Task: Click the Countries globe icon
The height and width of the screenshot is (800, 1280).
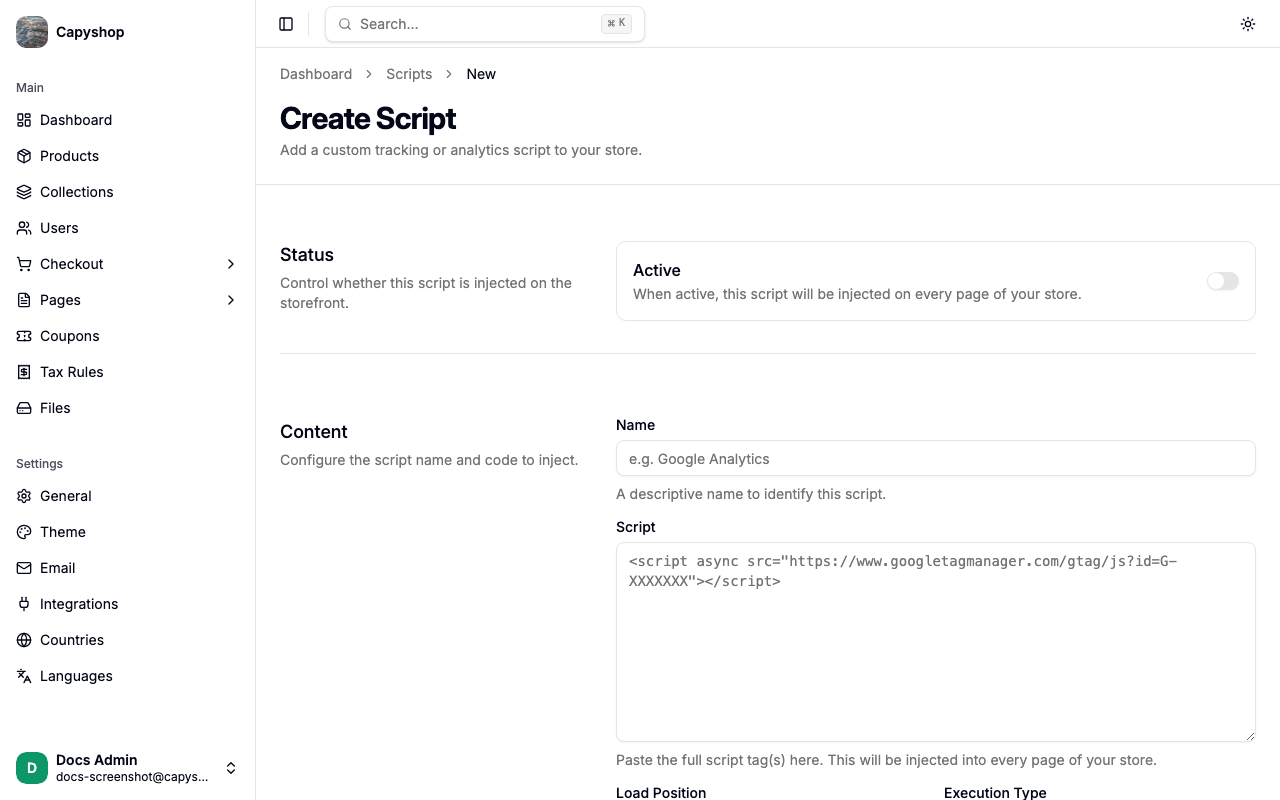Action: tap(24, 640)
